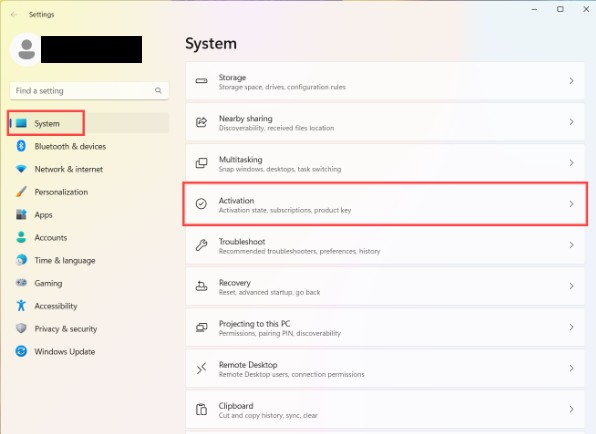Click the Remote Desktop icon

[201, 368]
